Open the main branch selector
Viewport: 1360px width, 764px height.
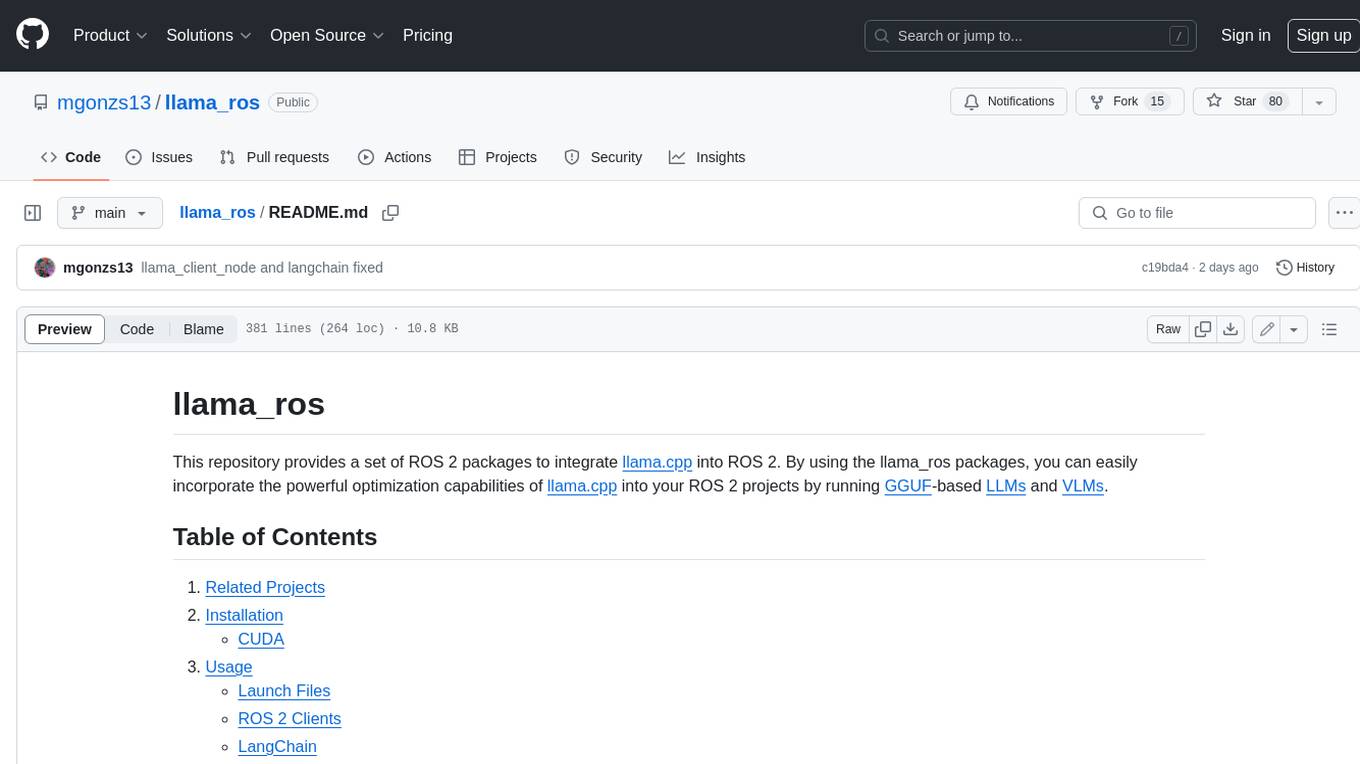pos(110,213)
